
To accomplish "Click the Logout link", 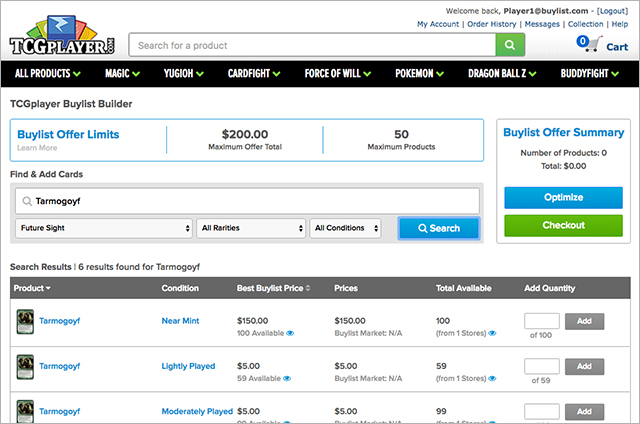I will [x=612, y=11].
